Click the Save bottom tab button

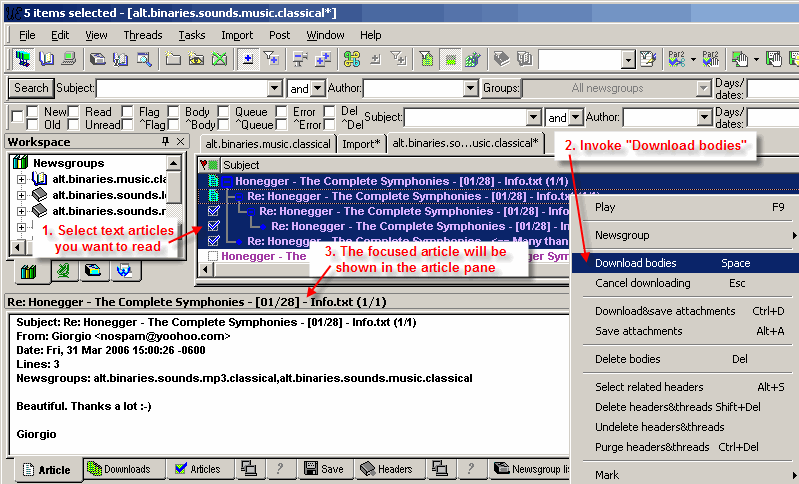coord(324,469)
